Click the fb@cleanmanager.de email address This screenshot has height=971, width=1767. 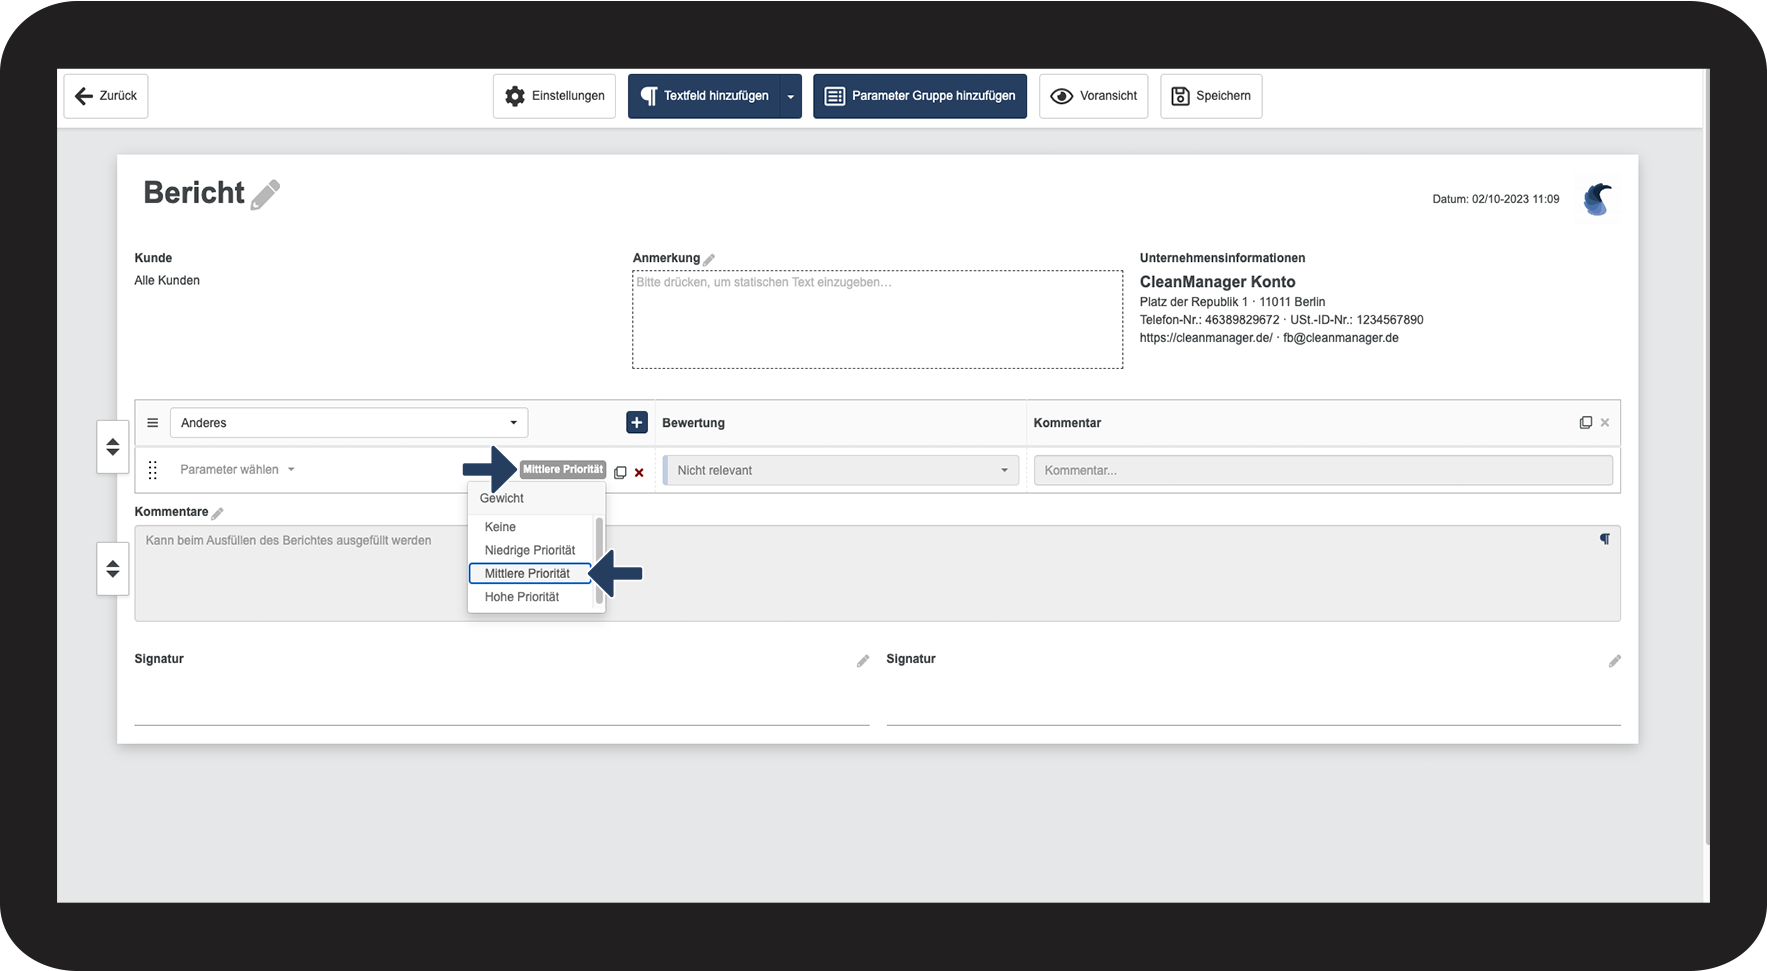point(1341,338)
